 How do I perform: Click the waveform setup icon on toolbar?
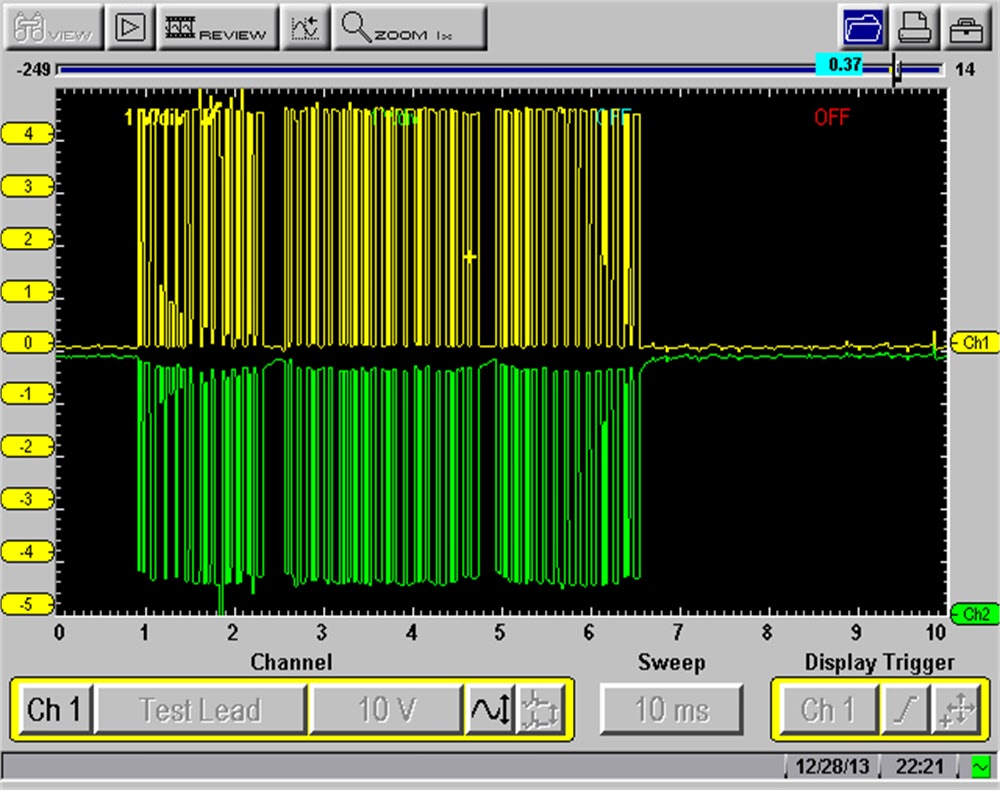click(306, 27)
